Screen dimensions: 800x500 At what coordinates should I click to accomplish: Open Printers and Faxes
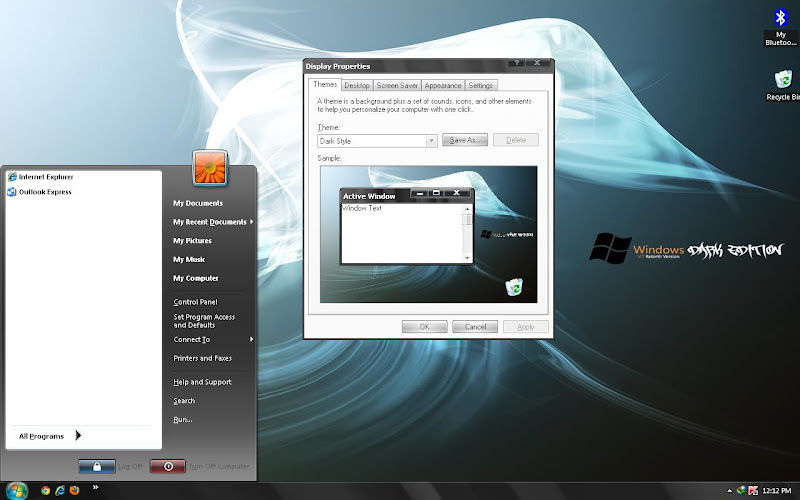coord(203,359)
